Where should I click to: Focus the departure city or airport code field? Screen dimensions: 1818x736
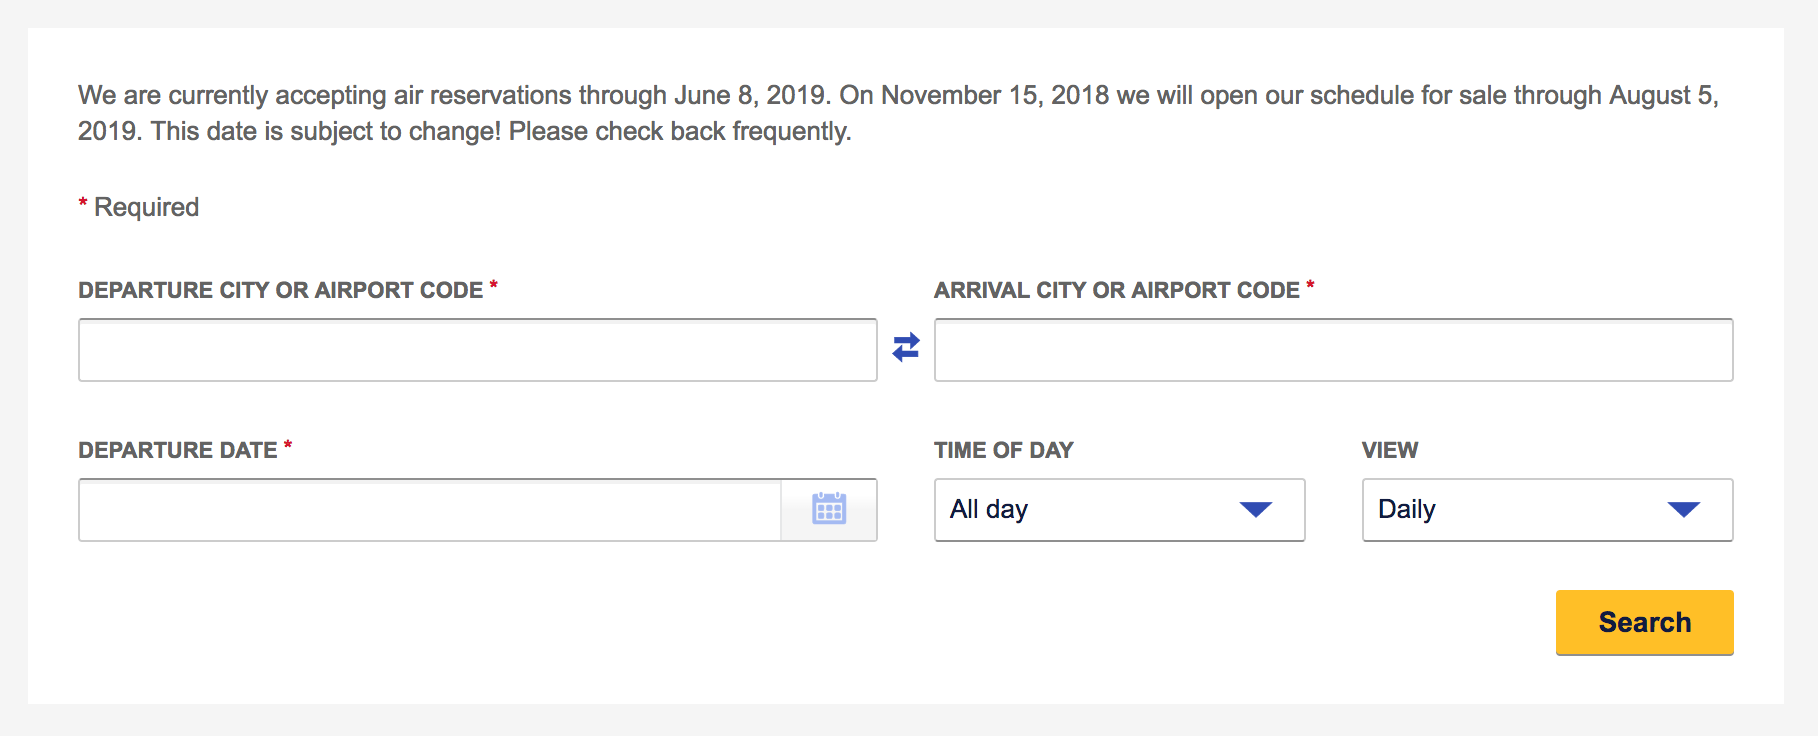pyautogui.click(x=478, y=350)
